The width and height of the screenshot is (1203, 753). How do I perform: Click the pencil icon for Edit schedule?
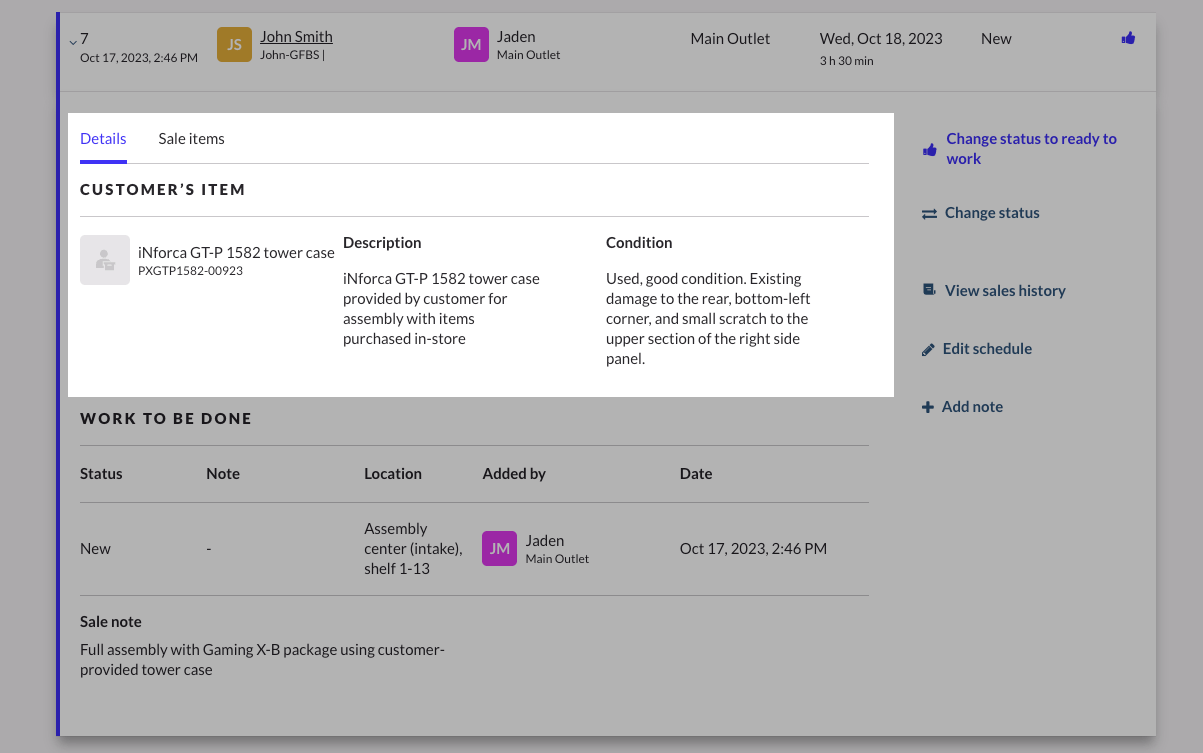point(928,349)
